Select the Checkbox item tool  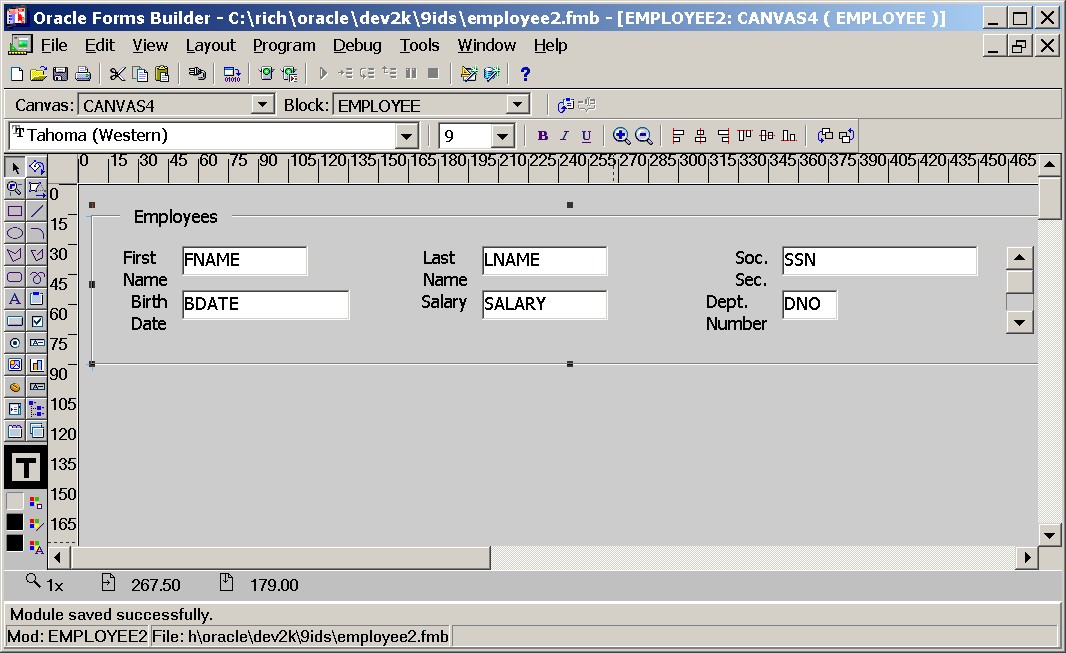coord(37,321)
